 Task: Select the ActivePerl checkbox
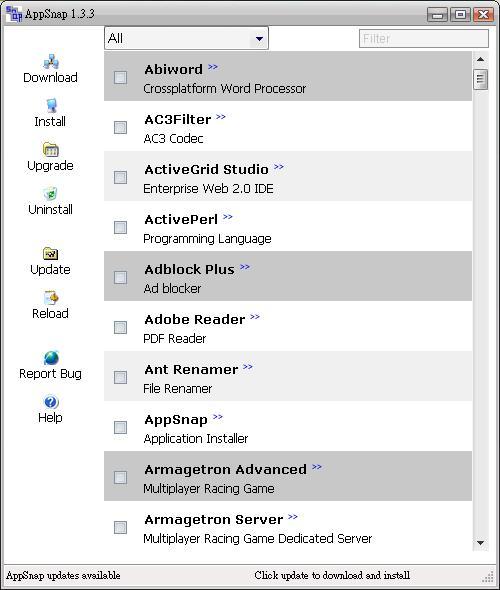[120, 227]
